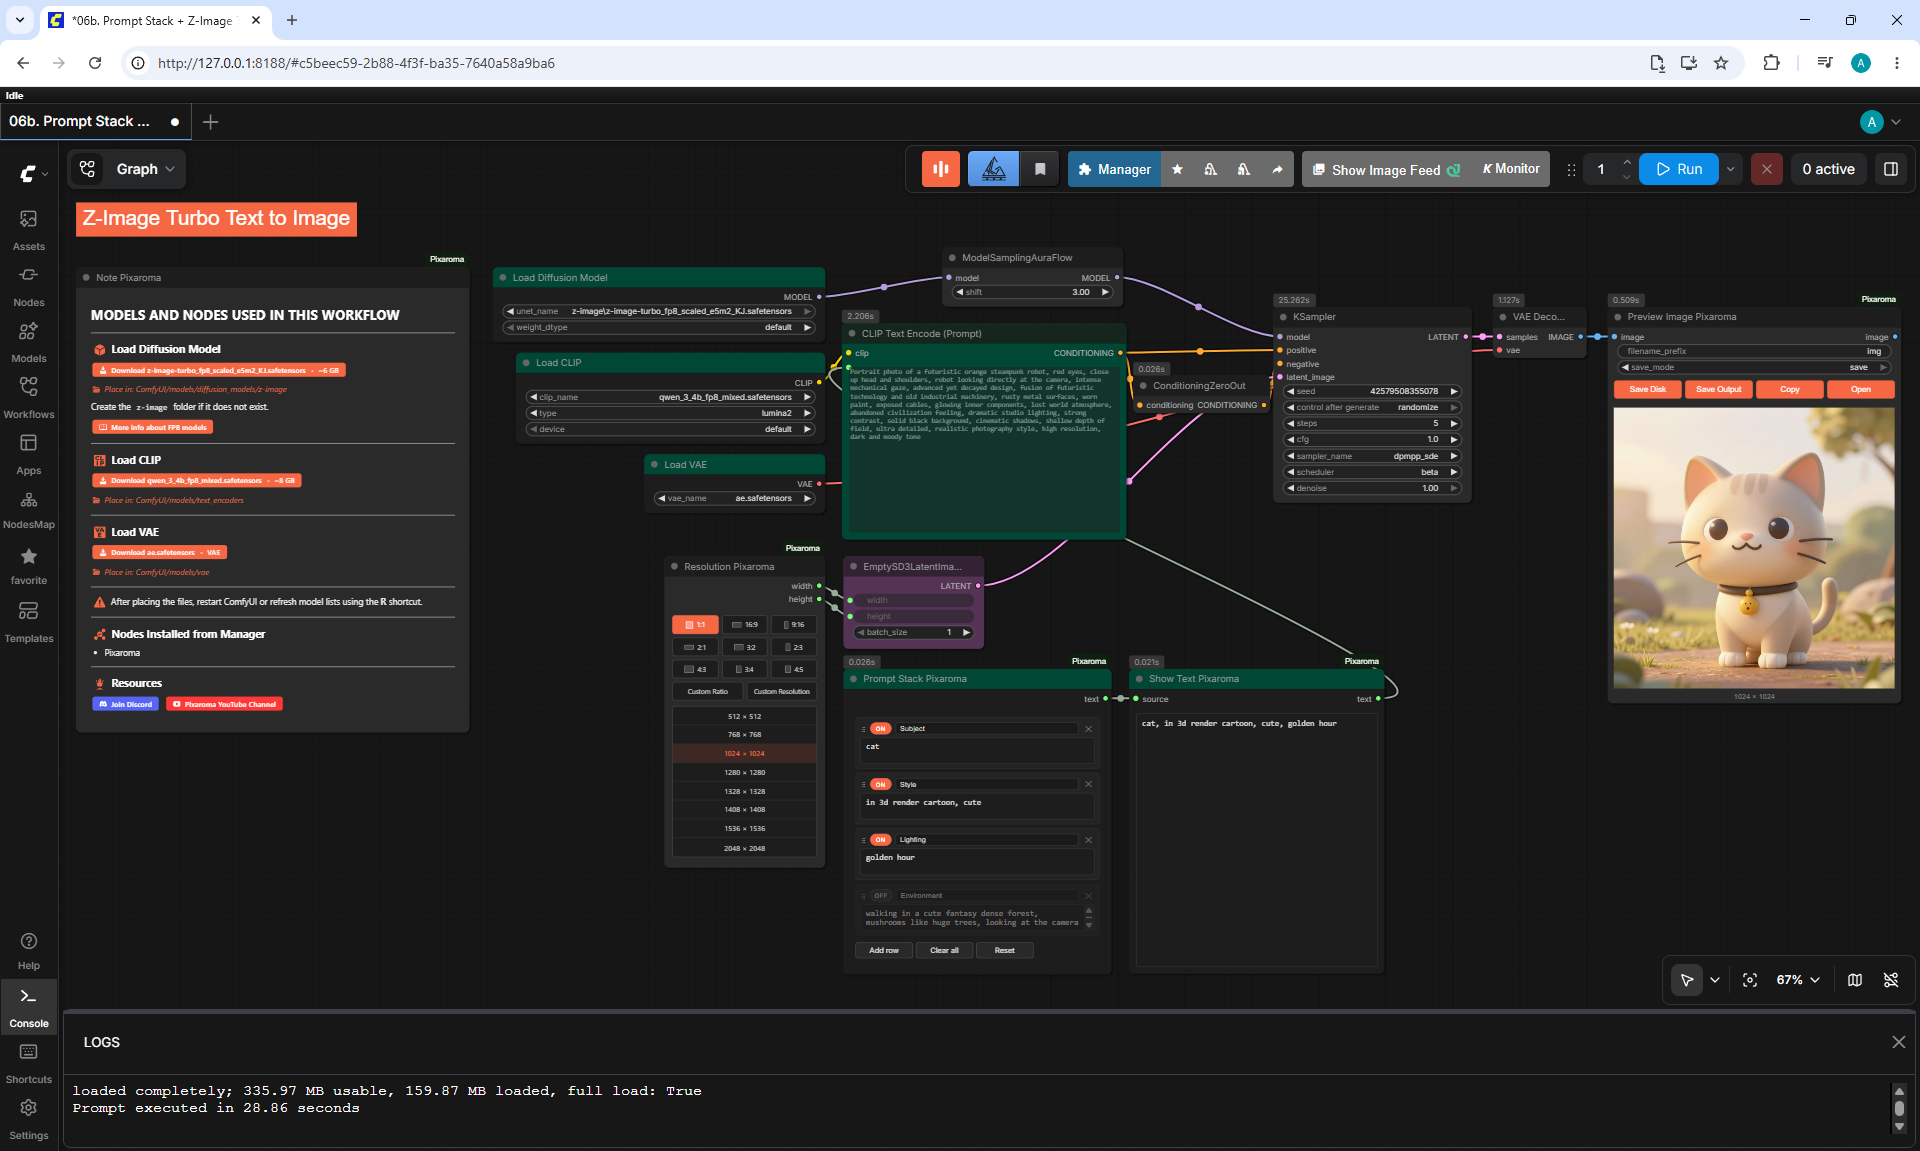The height and width of the screenshot is (1151, 1920).
Task: Open the unet_name model combo box
Action: click(x=659, y=311)
